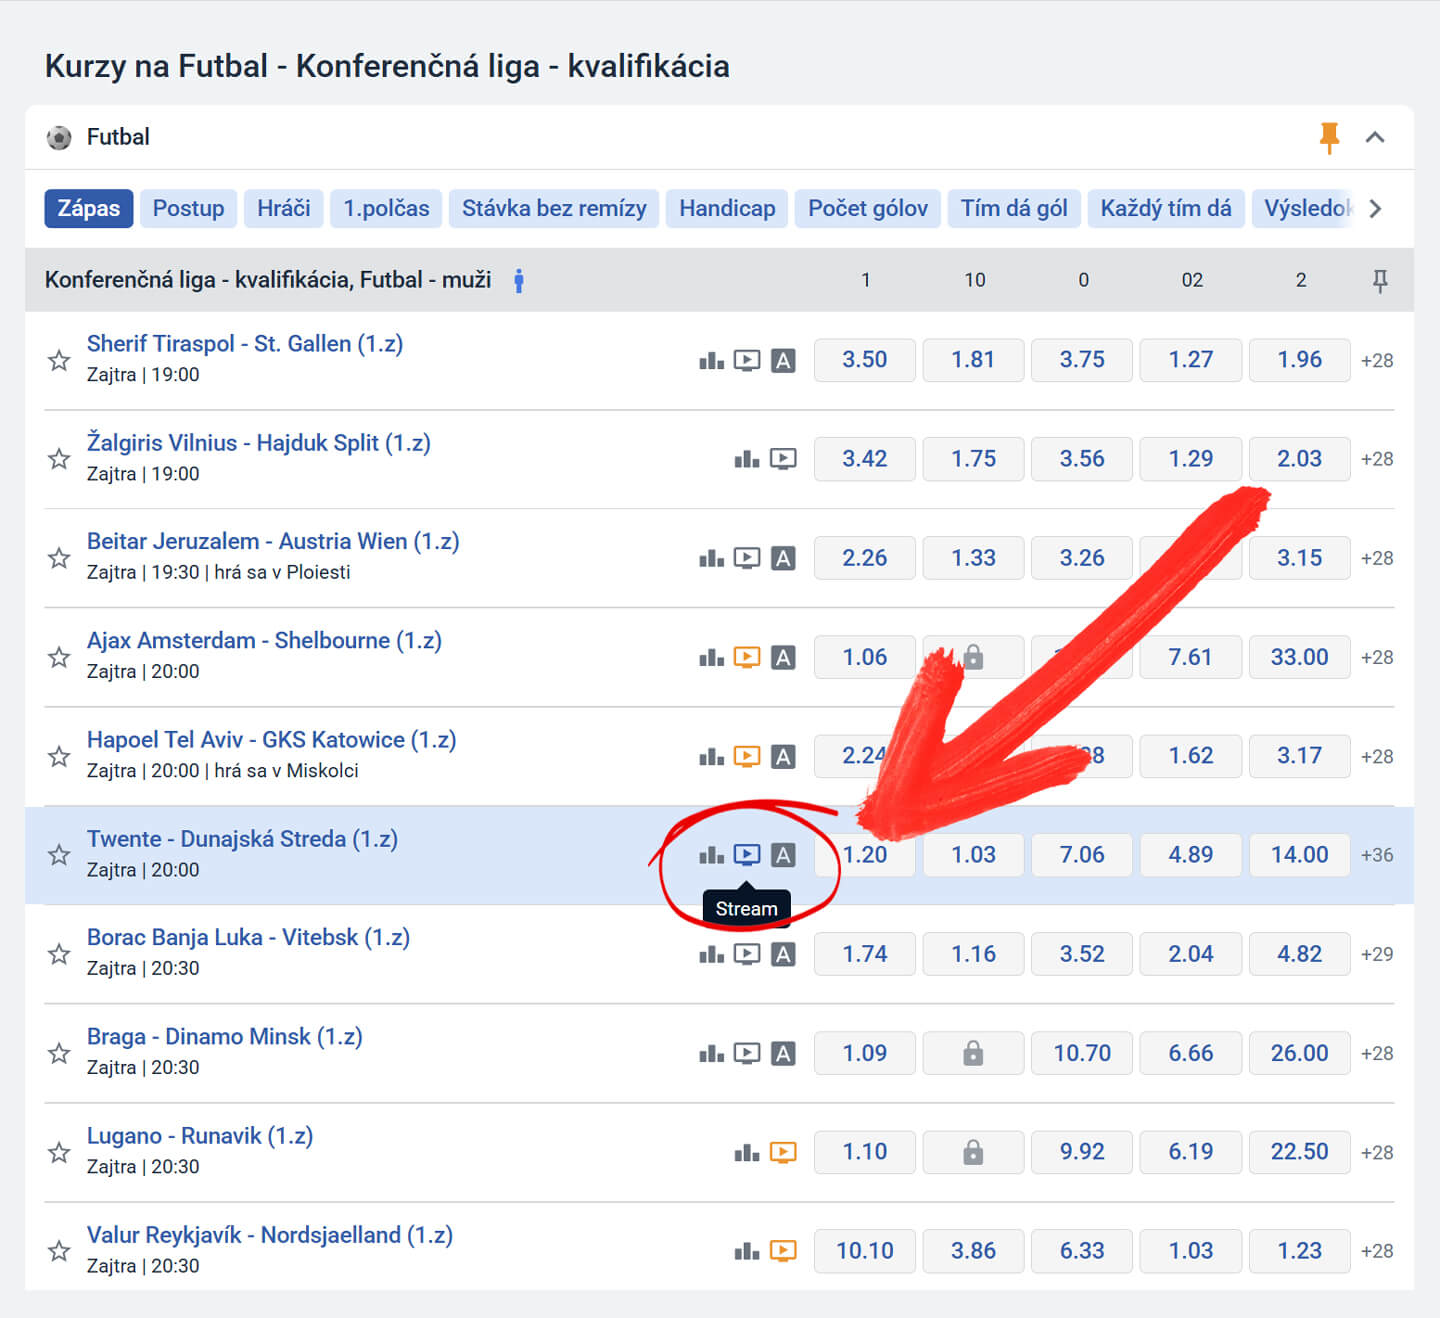This screenshot has width=1440, height=1318.
Task: Open orange stream icon for Ajax Amsterdam match
Action: [747, 657]
